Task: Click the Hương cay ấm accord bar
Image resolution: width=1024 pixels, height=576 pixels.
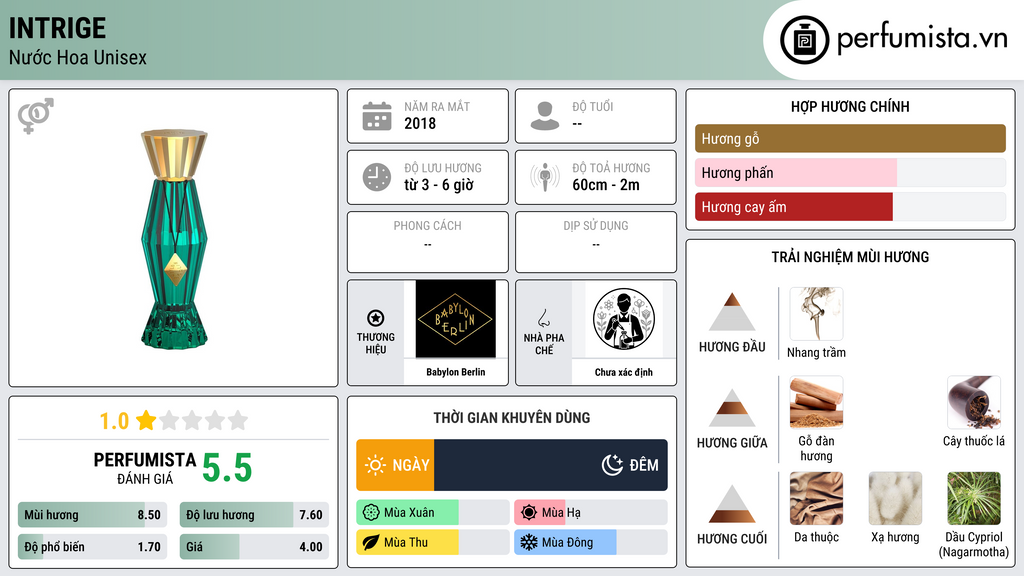Action: pos(850,207)
